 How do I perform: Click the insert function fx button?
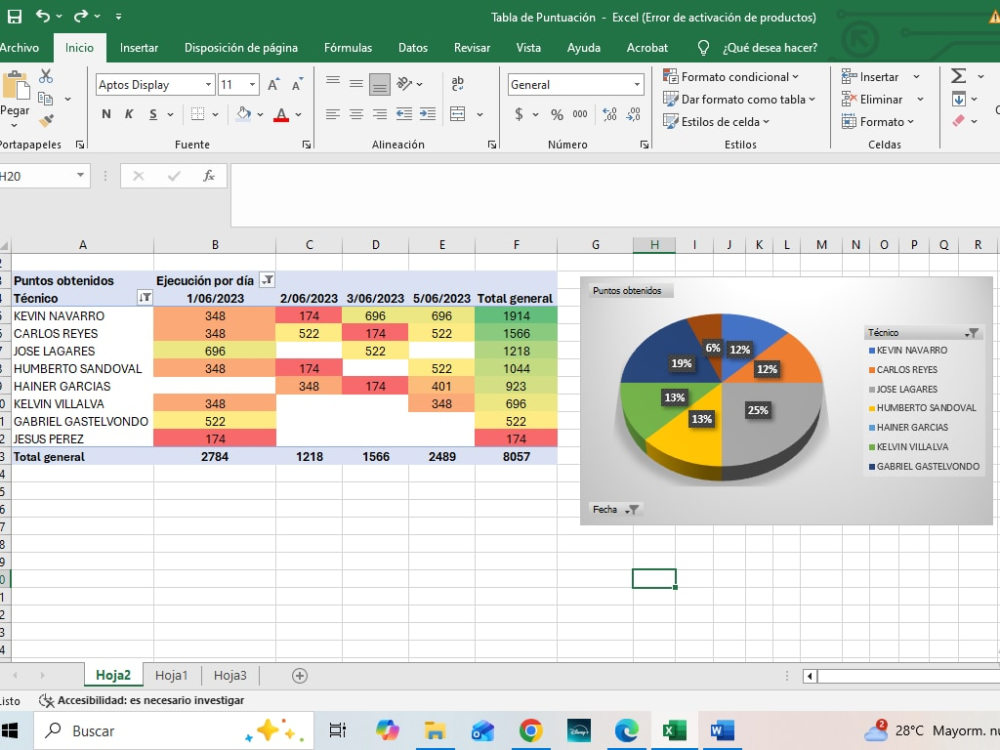coord(209,176)
